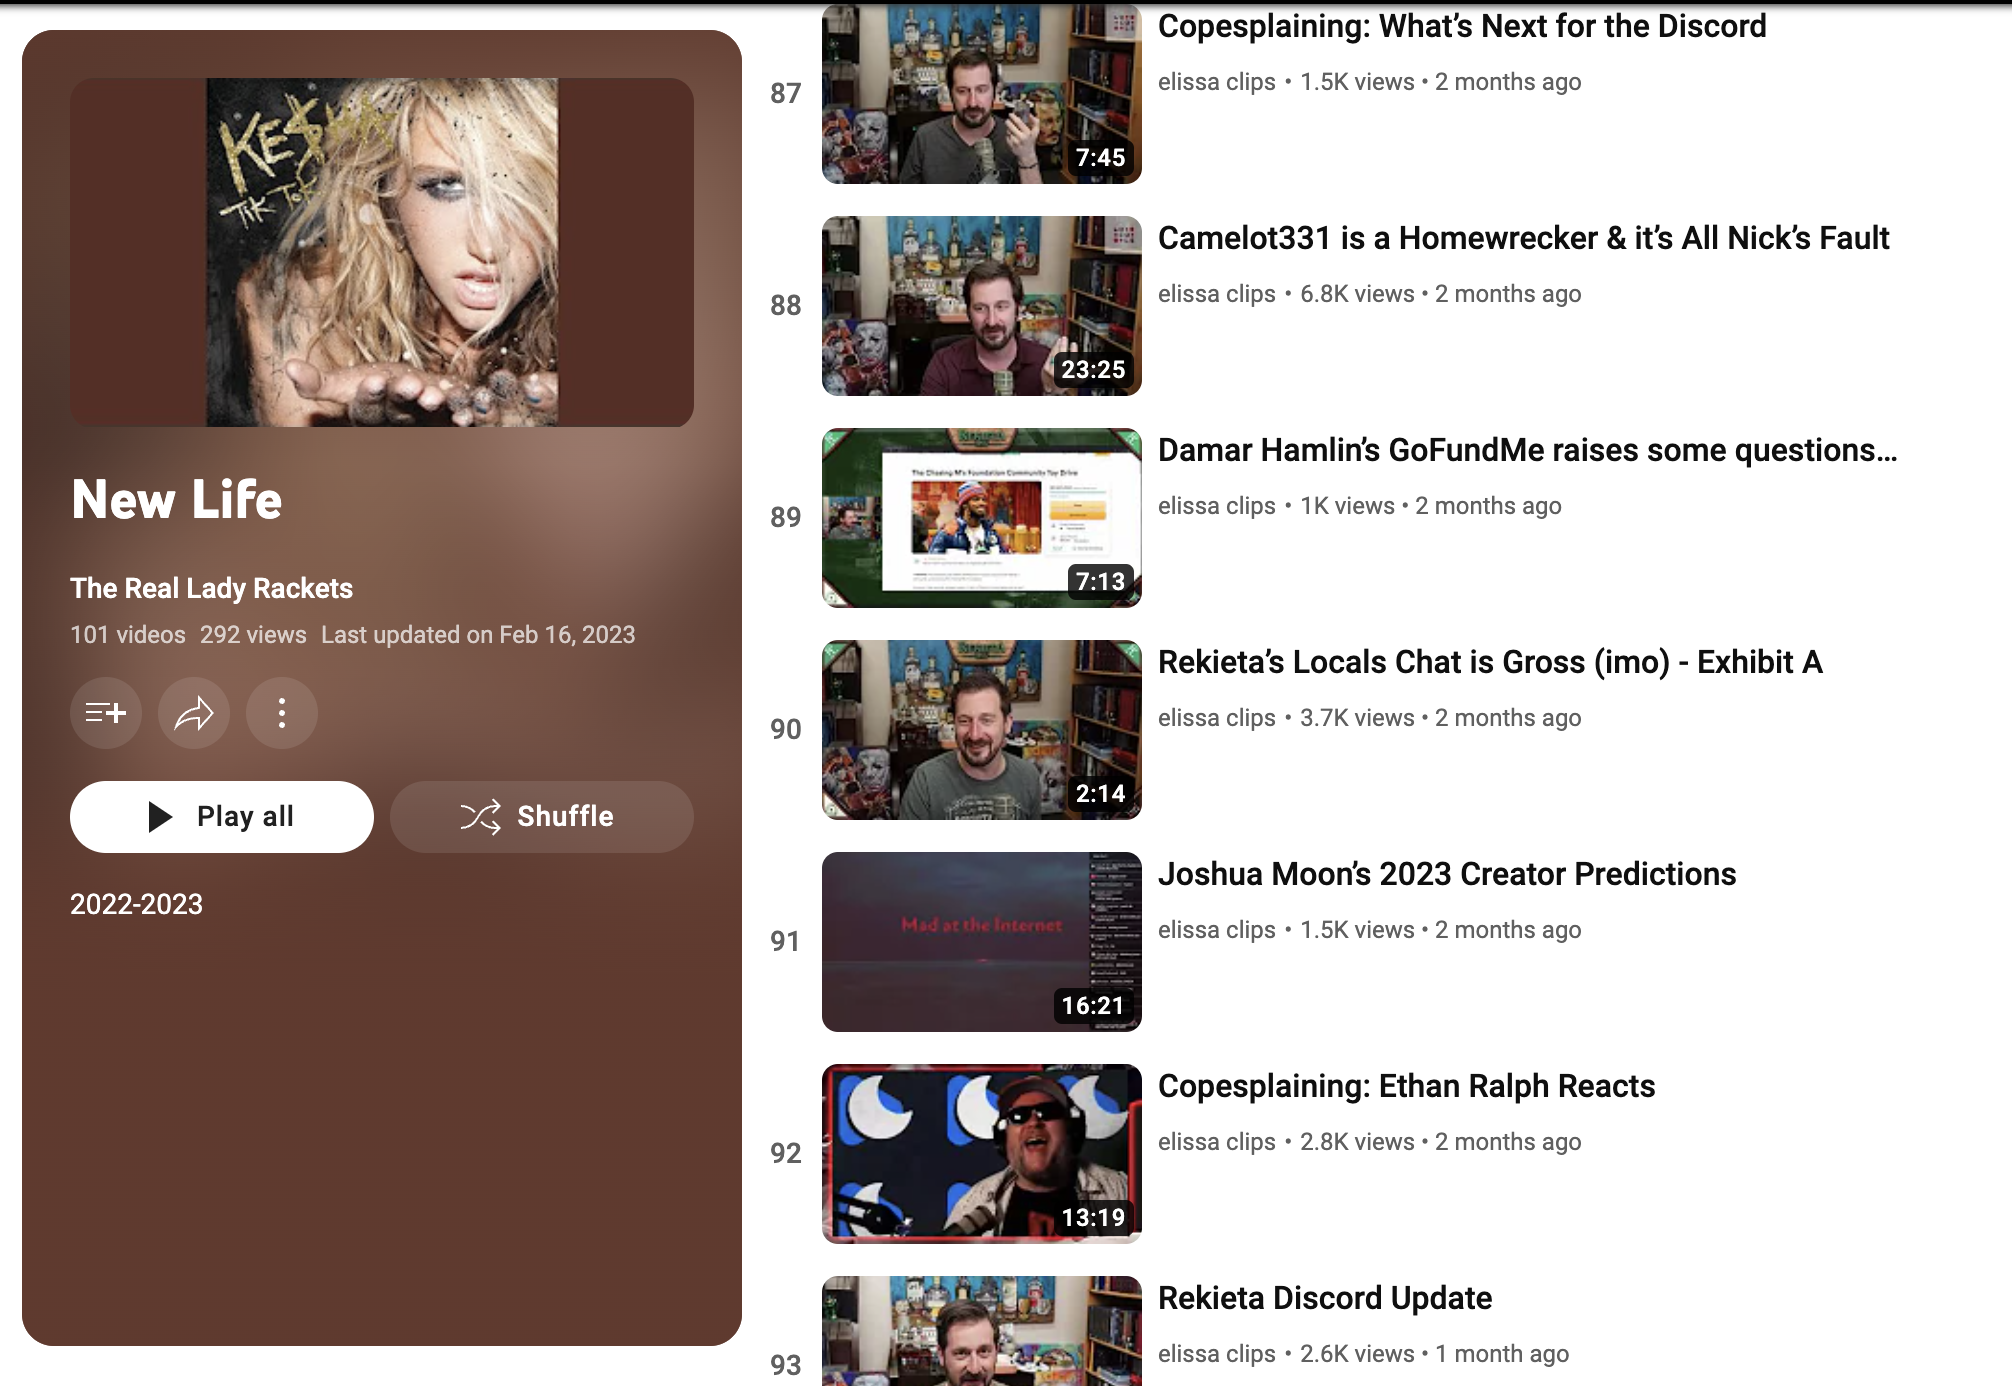Viewport: 2012px width, 1386px height.
Task: Open video thumbnail 90 with duration 2:14
Action: point(982,730)
